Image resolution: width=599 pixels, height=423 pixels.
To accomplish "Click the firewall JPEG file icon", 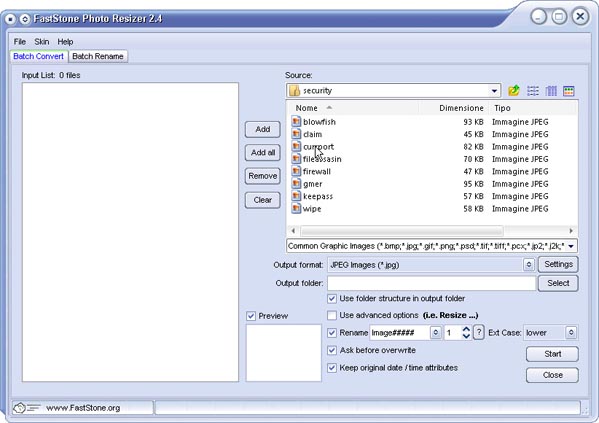I will [x=296, y=171].
